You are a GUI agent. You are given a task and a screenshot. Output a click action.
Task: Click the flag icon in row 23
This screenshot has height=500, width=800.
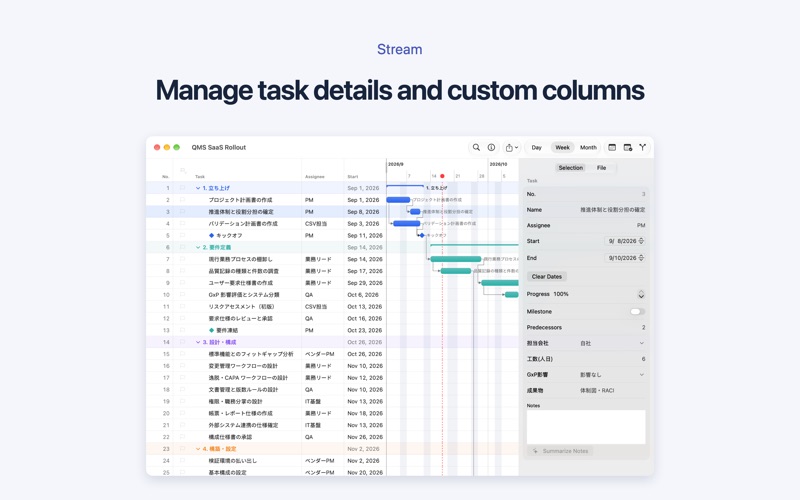[183, 449]
